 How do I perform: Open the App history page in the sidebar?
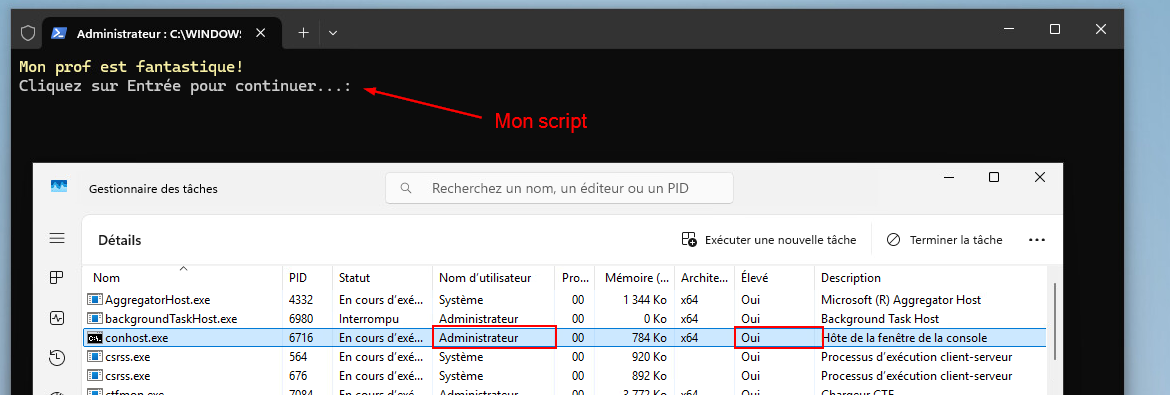click(x=57, y=357)
